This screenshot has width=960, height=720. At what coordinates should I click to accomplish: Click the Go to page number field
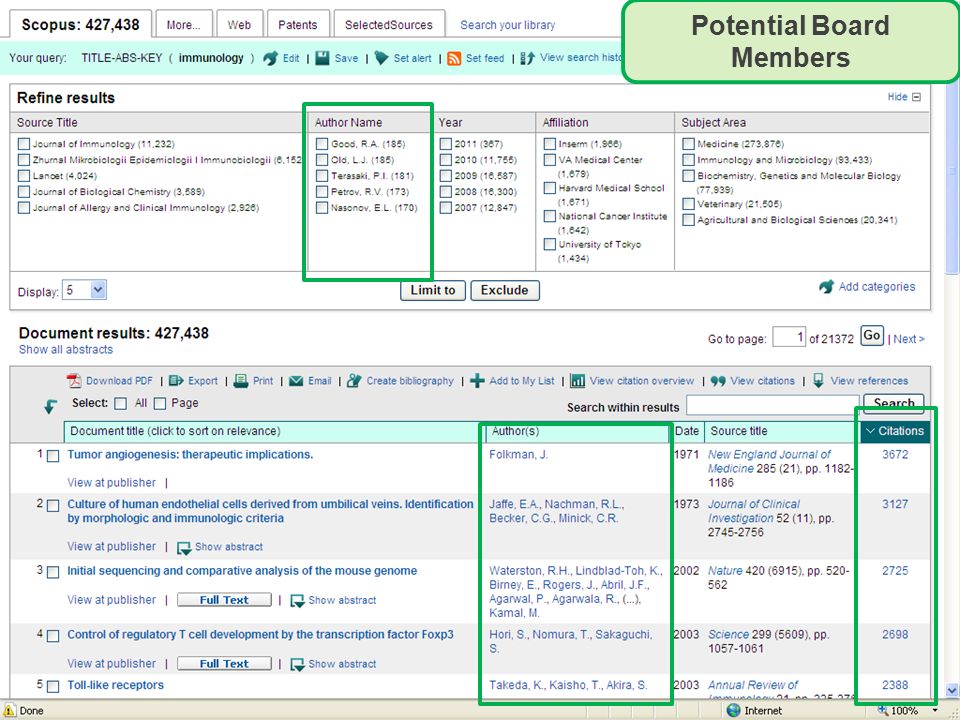789,337
